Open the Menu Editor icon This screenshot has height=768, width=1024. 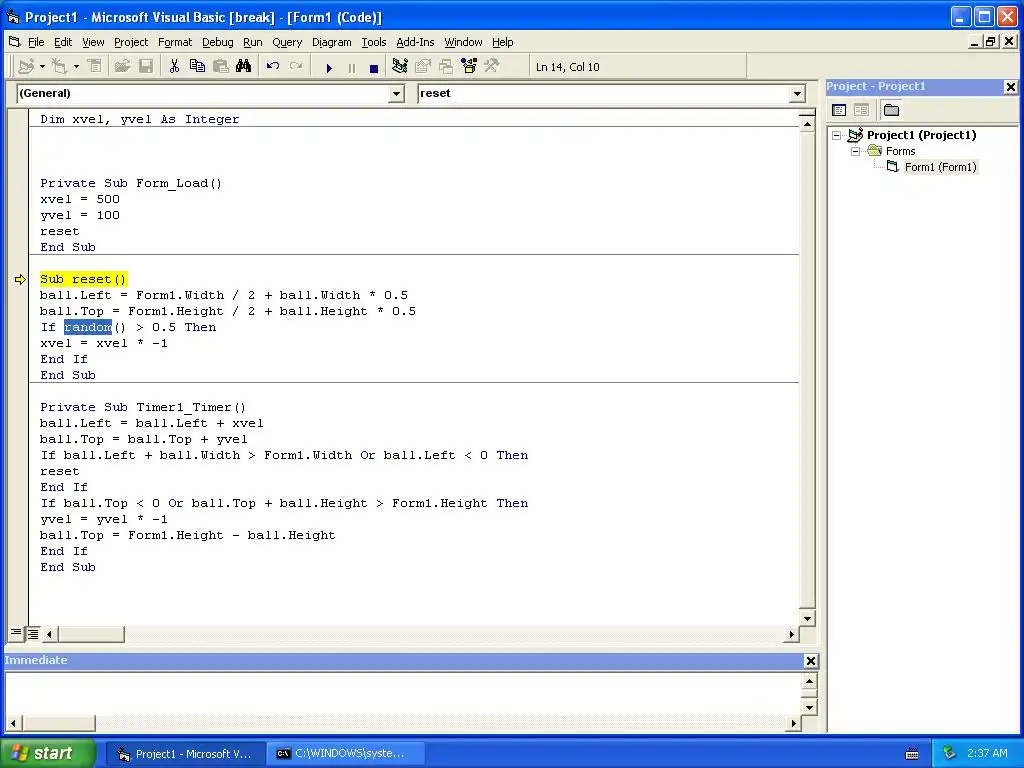click(x=95, y=67)
